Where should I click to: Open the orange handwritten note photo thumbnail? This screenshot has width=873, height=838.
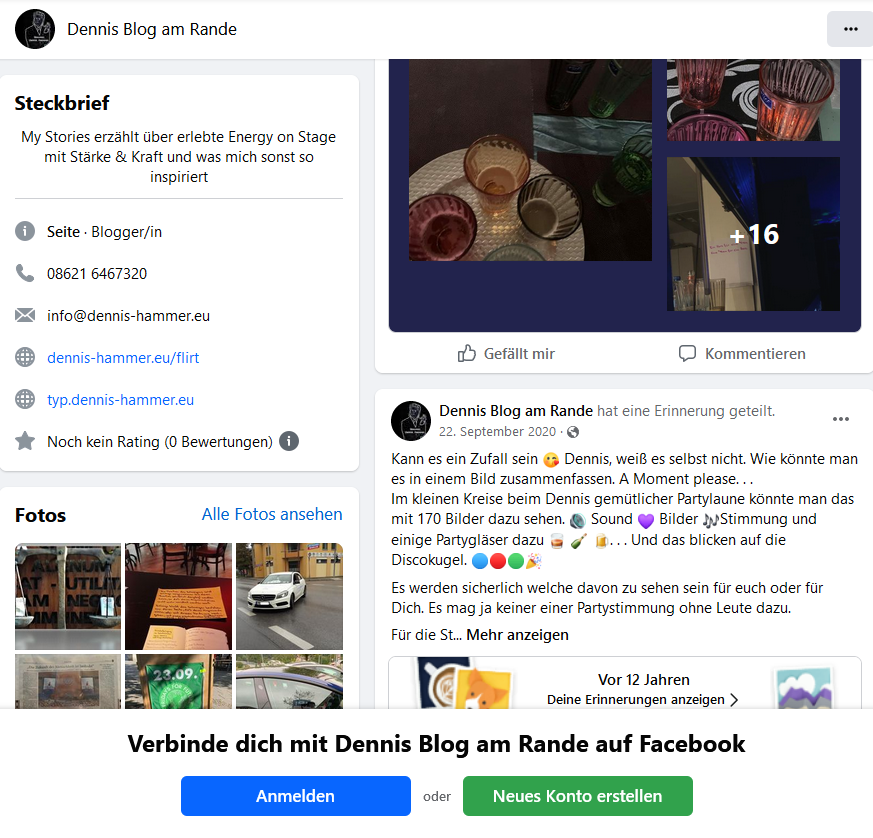[178, 596]
